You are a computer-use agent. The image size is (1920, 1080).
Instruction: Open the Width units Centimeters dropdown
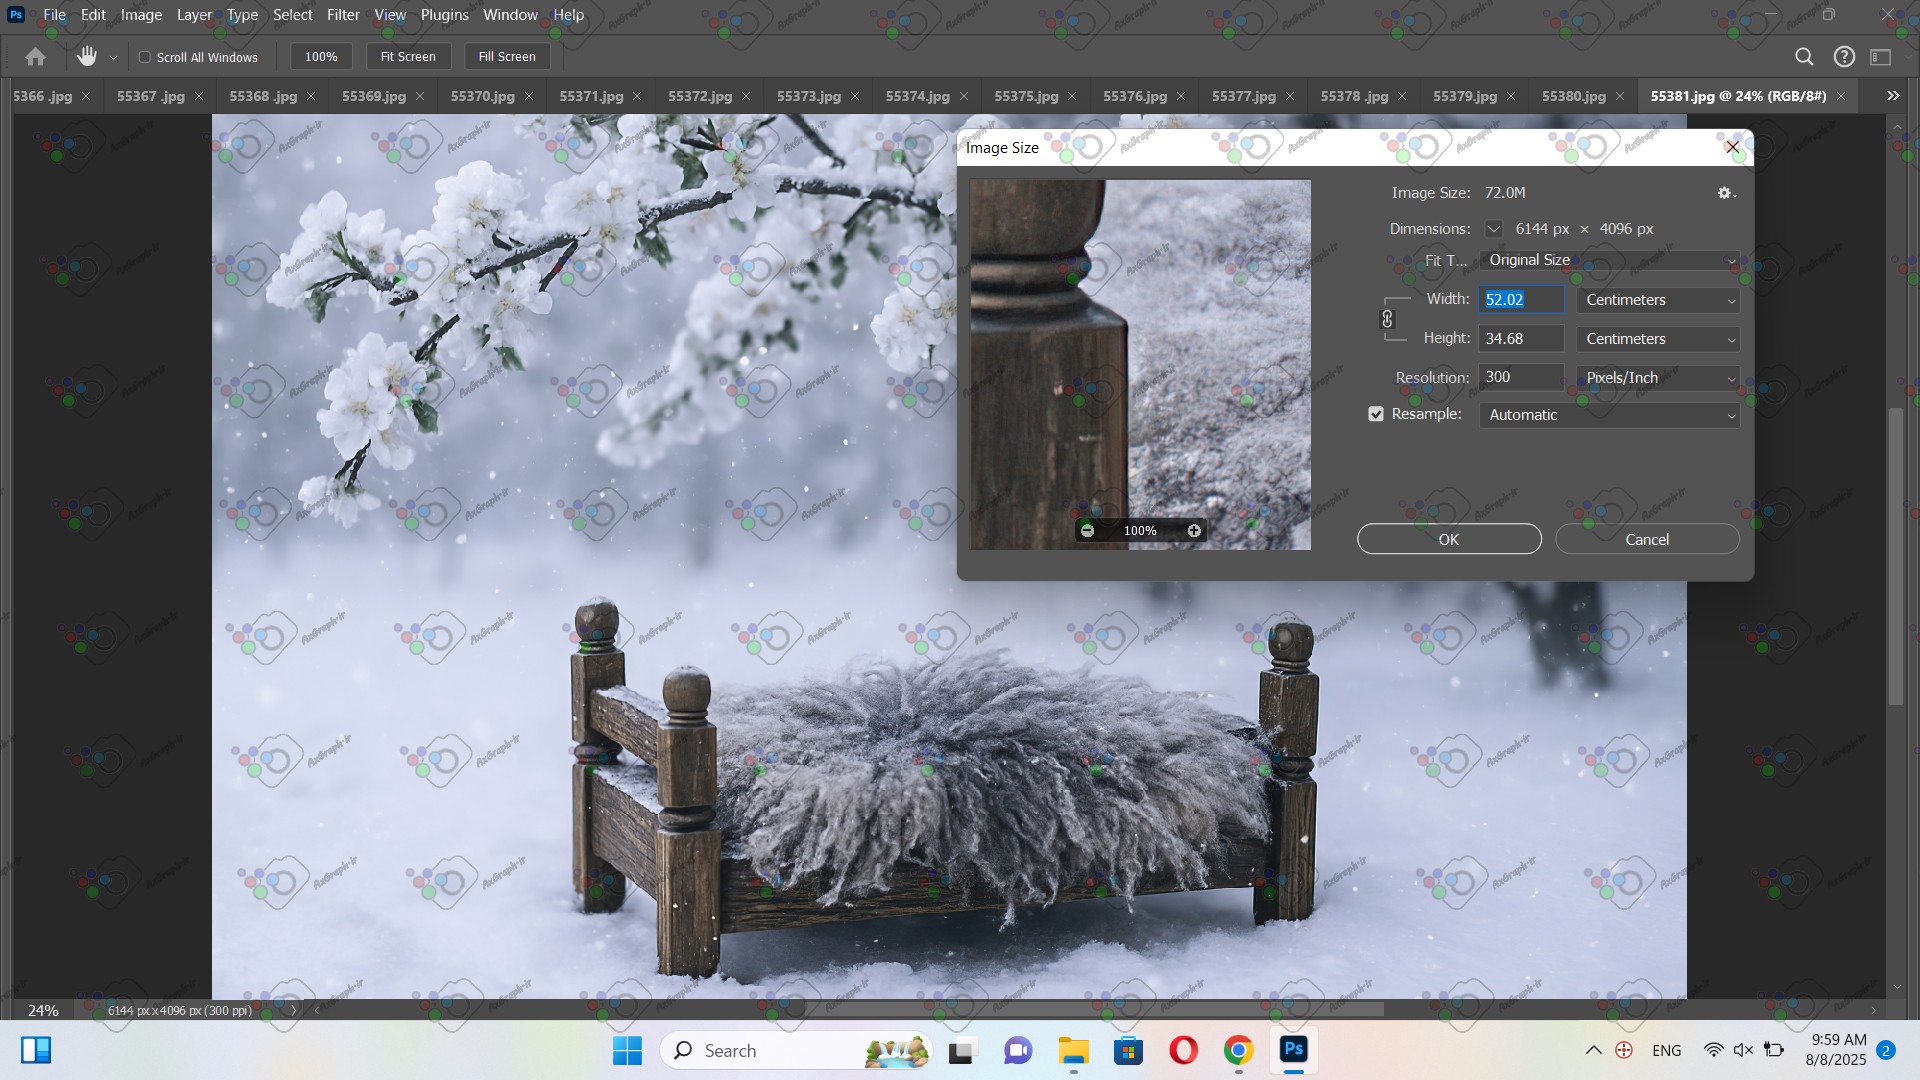coord(1658,300)
